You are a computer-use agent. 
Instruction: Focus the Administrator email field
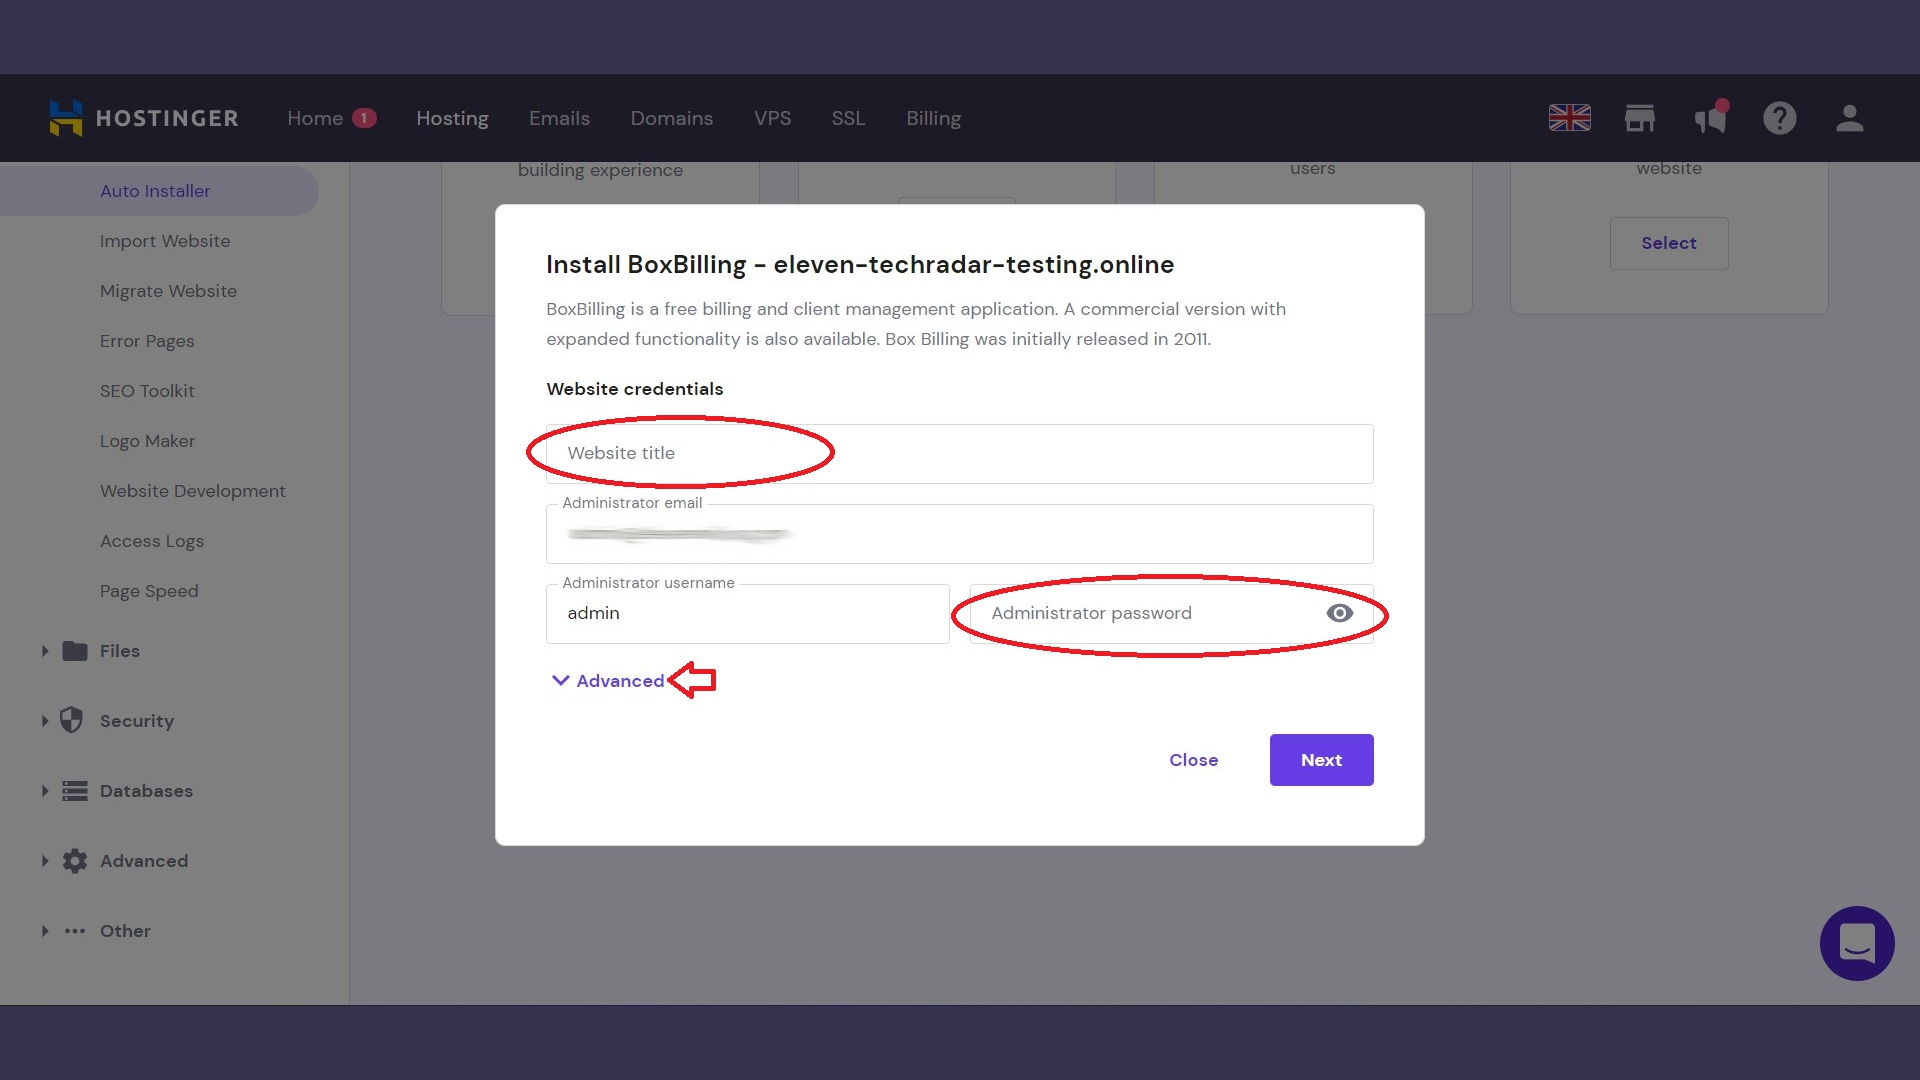(x=960, y=534)
